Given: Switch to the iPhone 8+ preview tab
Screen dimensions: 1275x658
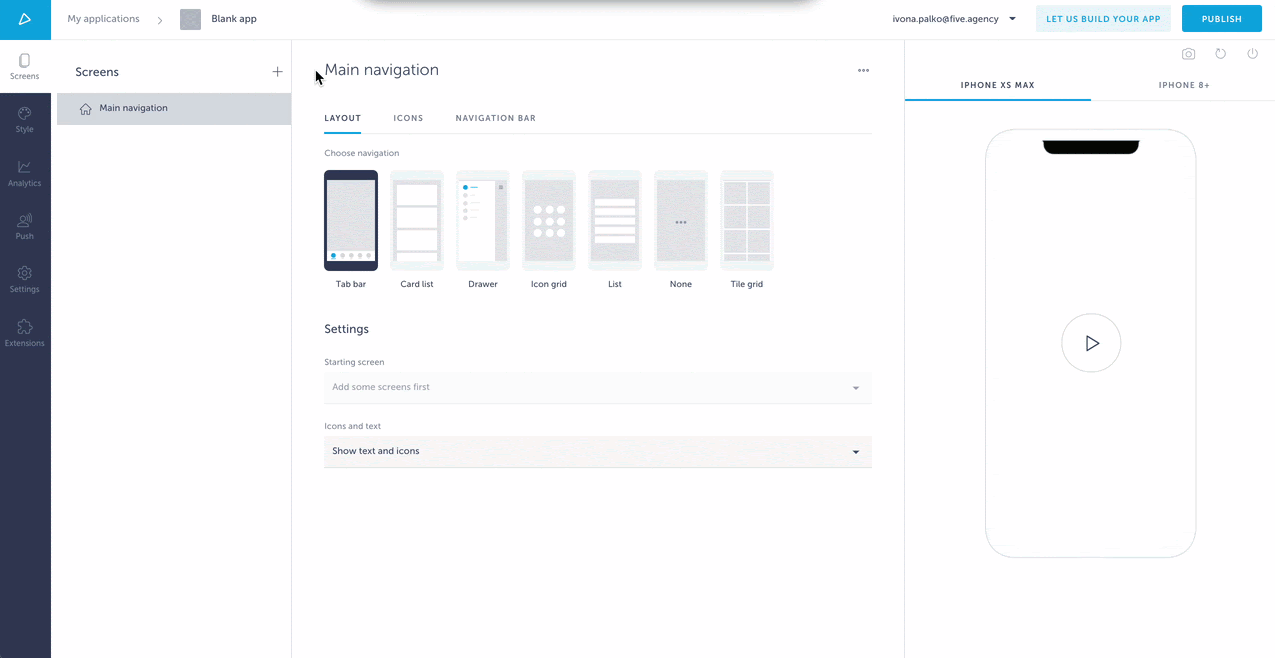Looking at the screenshot, I should [x=1184, y=85].
